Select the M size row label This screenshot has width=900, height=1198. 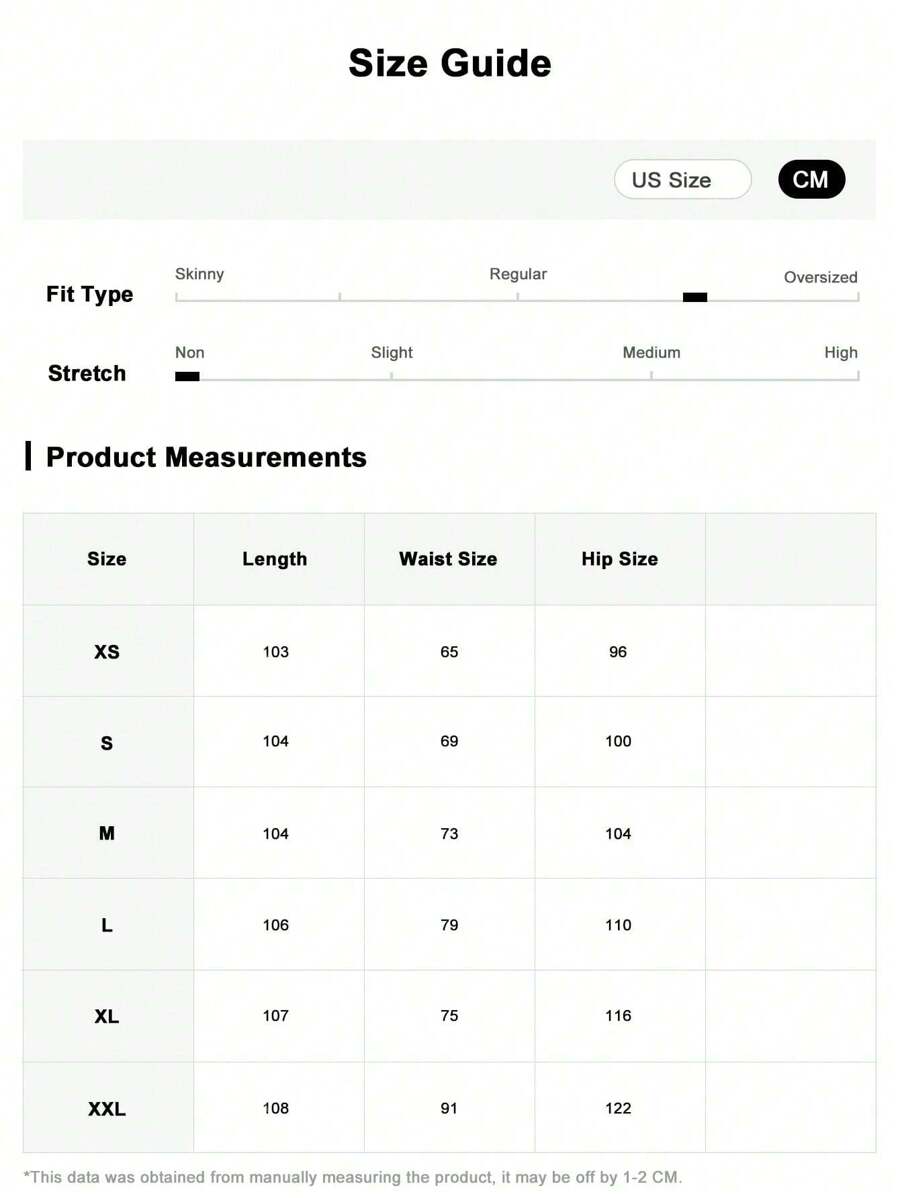coord(107,834)
